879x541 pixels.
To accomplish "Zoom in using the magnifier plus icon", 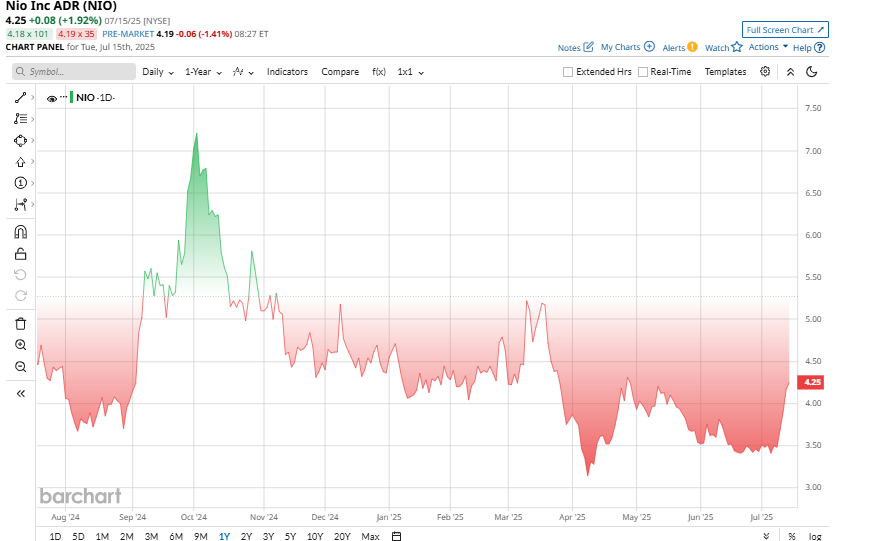I will (20, 345).
